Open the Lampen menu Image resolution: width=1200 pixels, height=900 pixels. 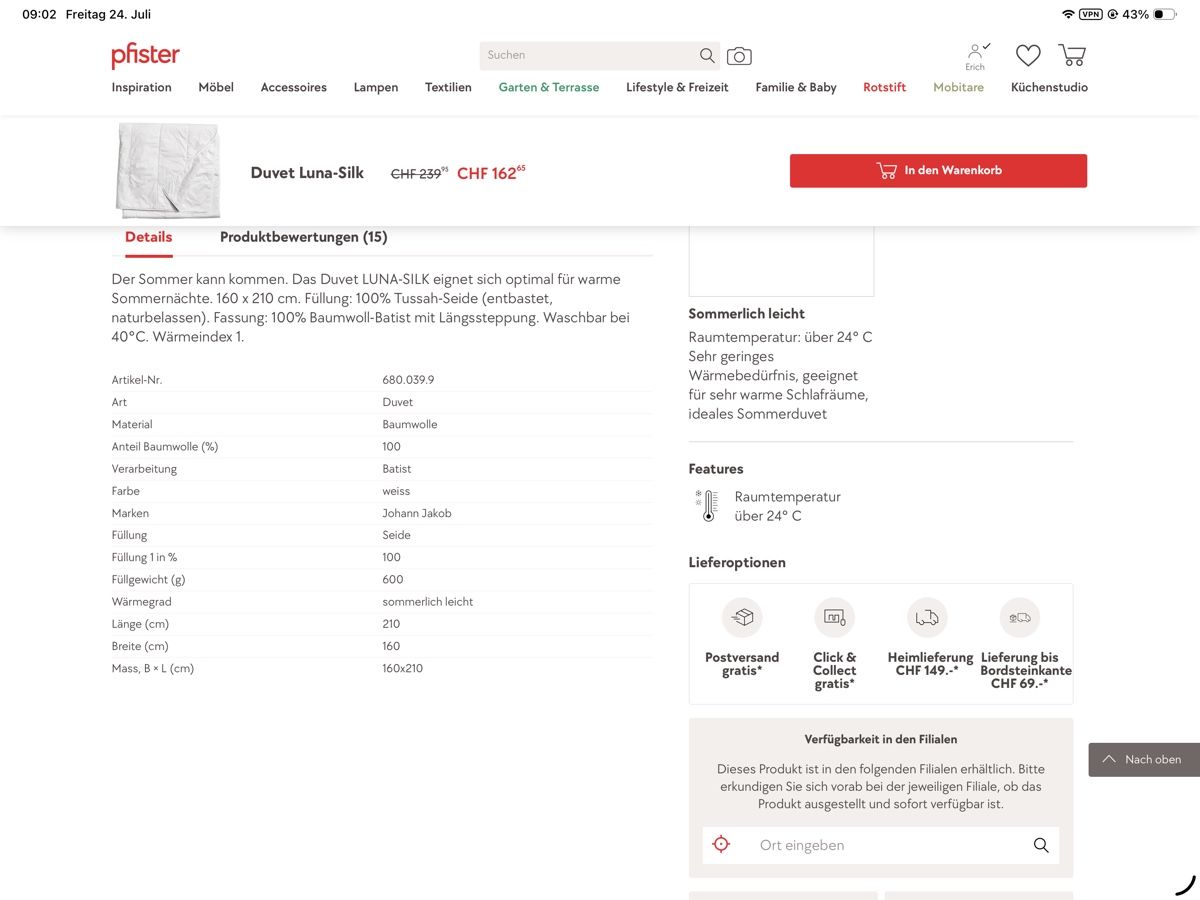coord(376,88)
